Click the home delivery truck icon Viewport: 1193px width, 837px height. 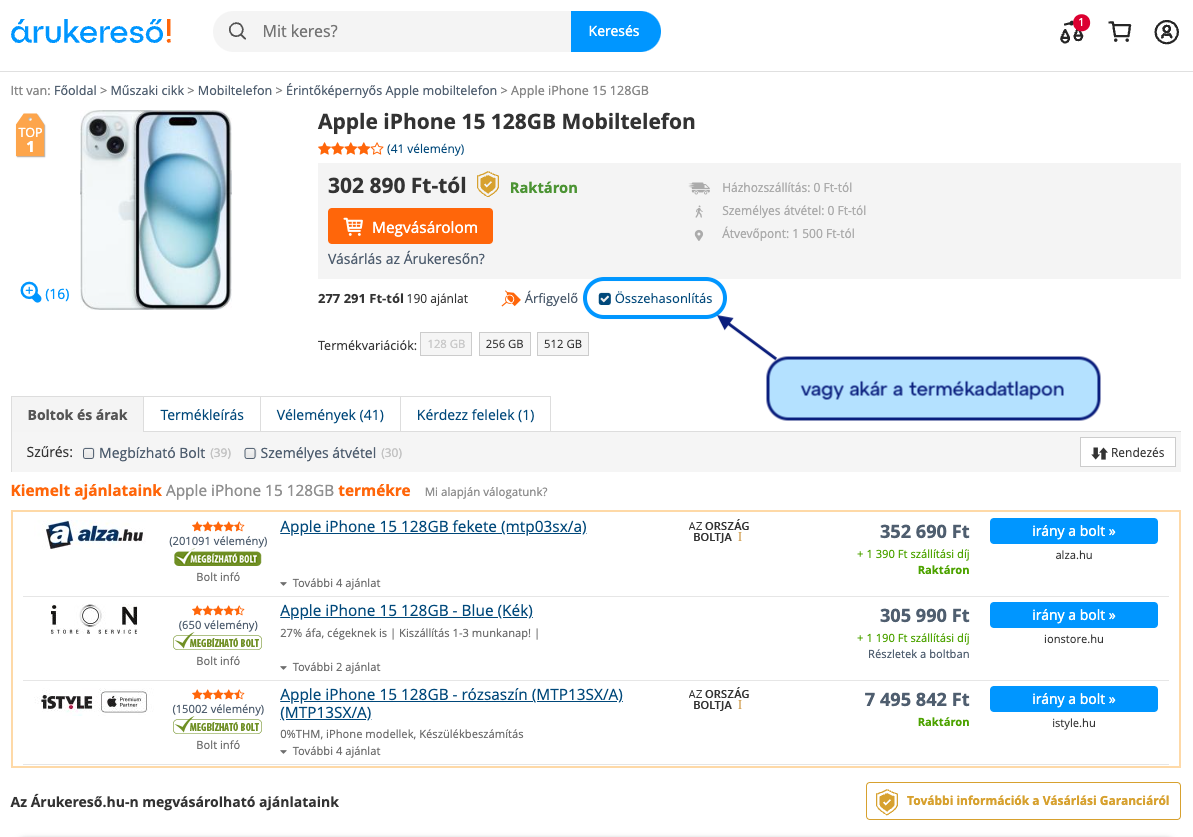click(x=699, y=187)
